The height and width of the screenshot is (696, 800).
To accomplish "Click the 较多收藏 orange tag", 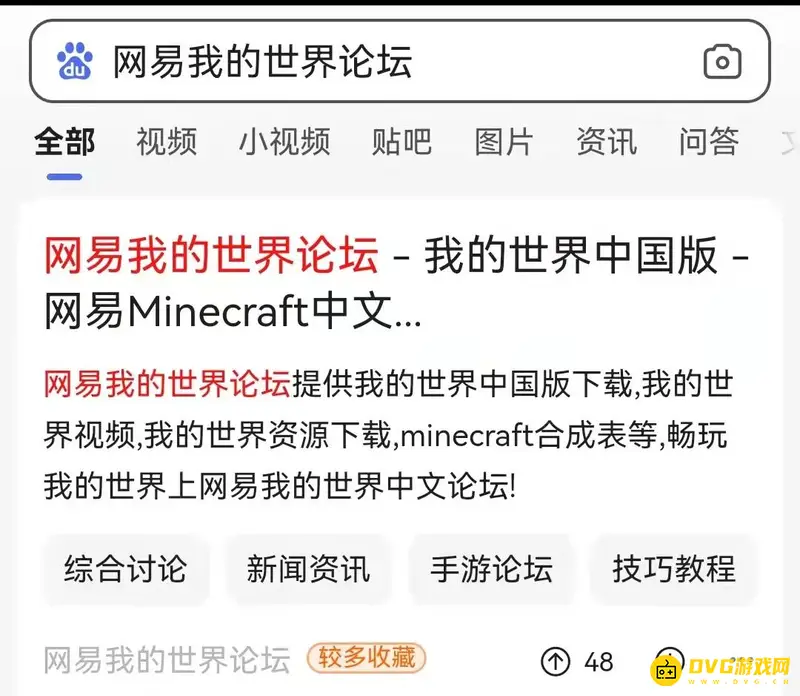I will click(366, 658).
